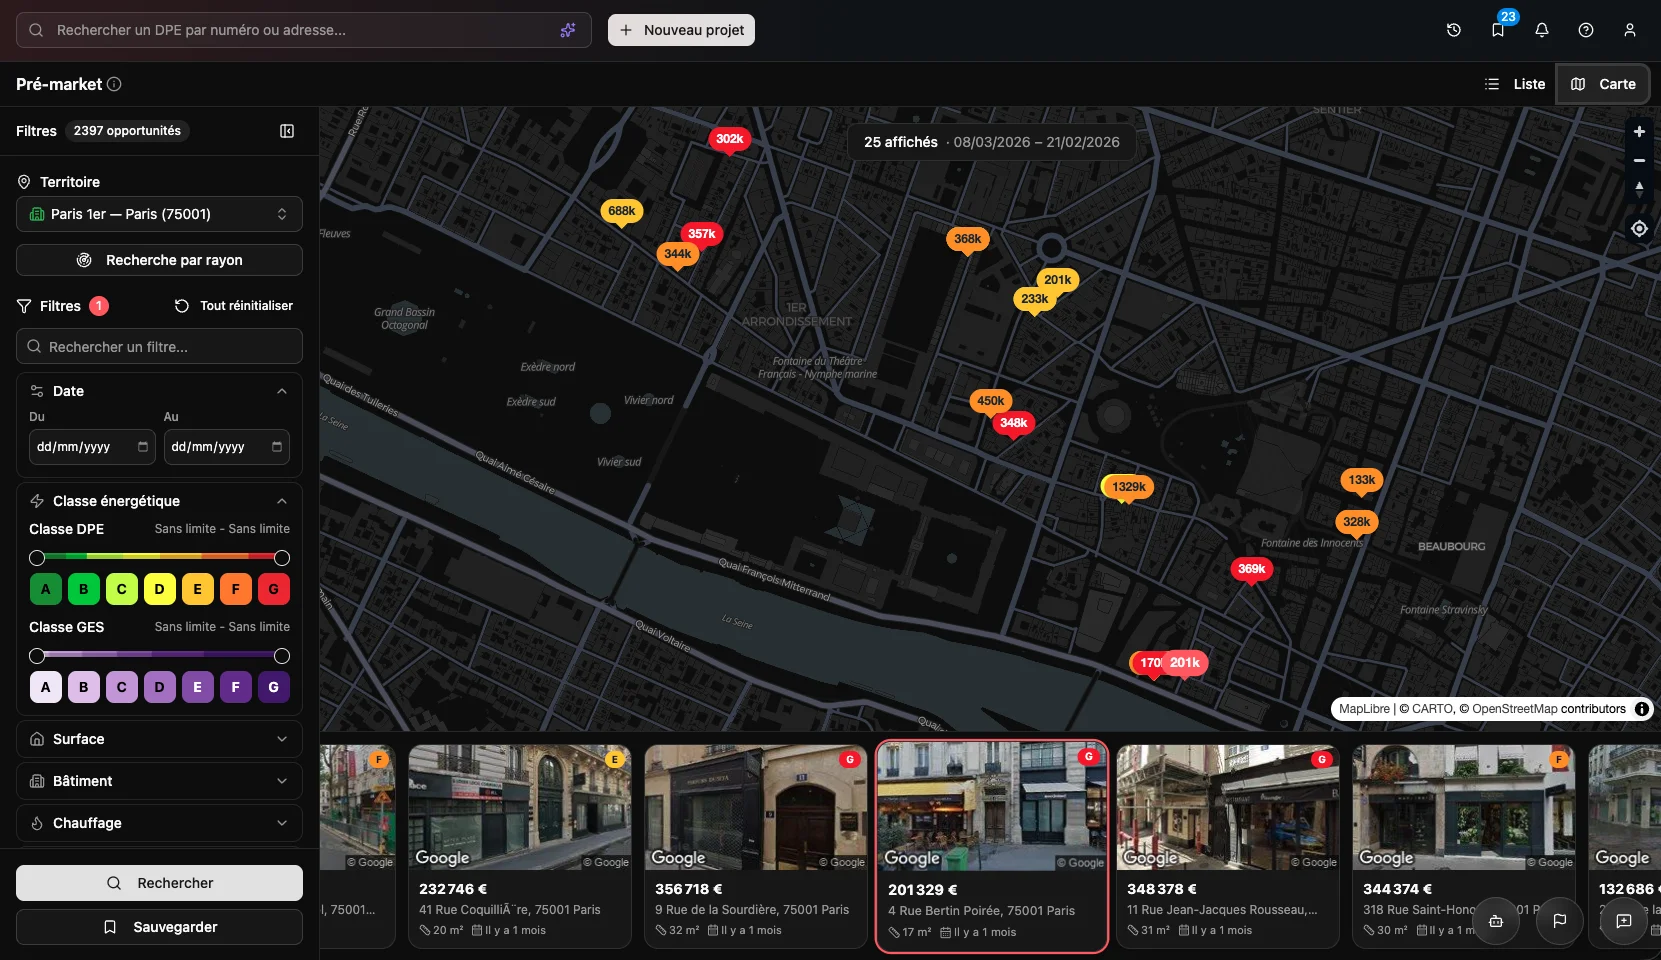The width and height of the screenshot is (1661, 960).
Task: Open saved bookmarks with 23 badge
Action: pyautogui.click(x=1498, y=30)
